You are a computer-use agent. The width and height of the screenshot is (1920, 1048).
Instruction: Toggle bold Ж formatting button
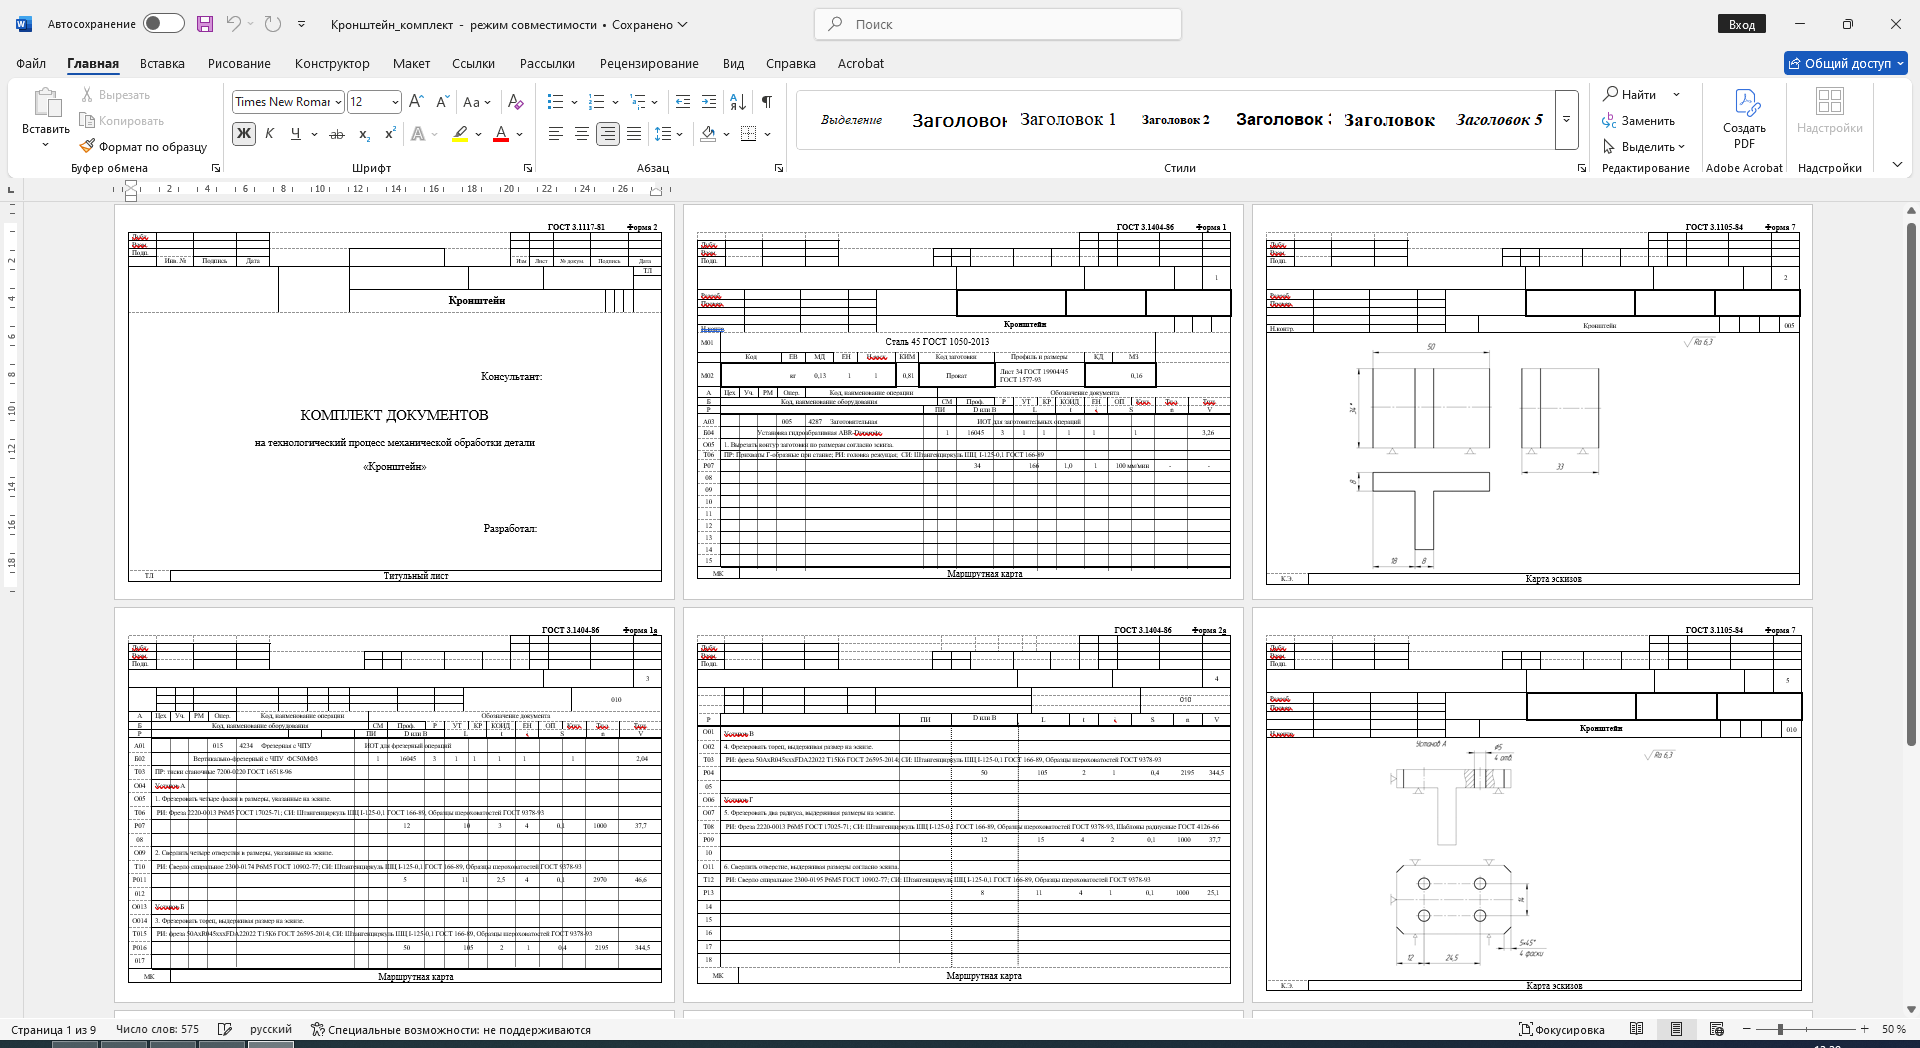(244, 134)
